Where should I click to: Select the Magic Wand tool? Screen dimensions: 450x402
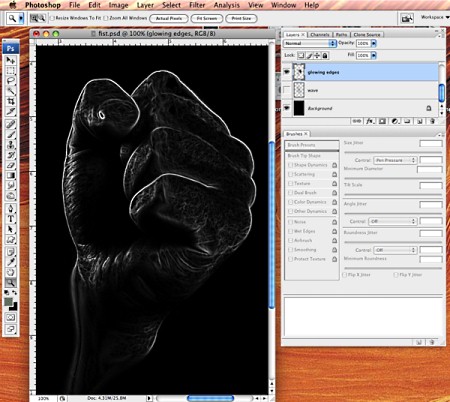click(x=11, y=91)
